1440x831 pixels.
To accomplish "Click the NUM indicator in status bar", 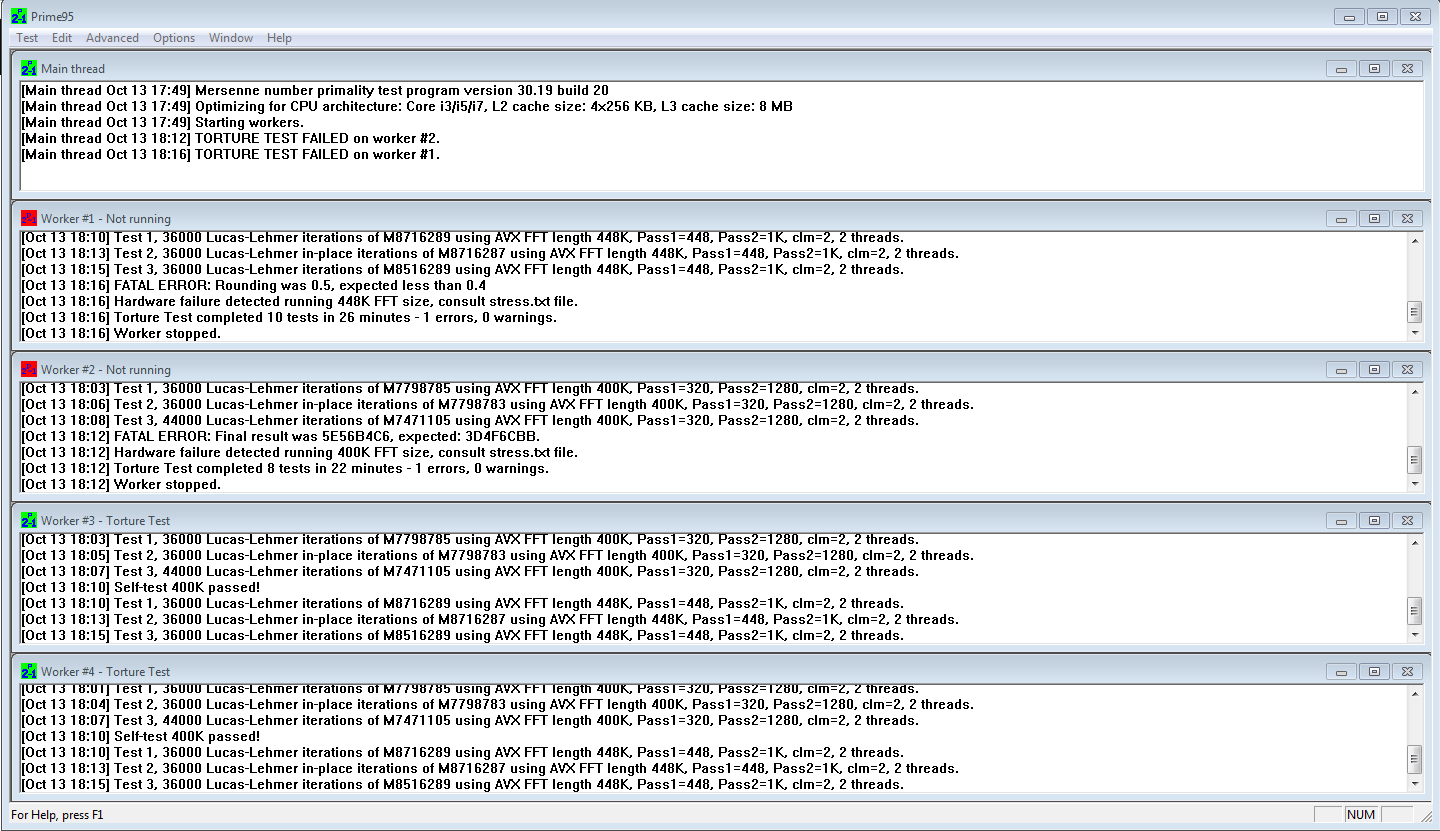I will pyautogui.click(x=1361, y=815).
